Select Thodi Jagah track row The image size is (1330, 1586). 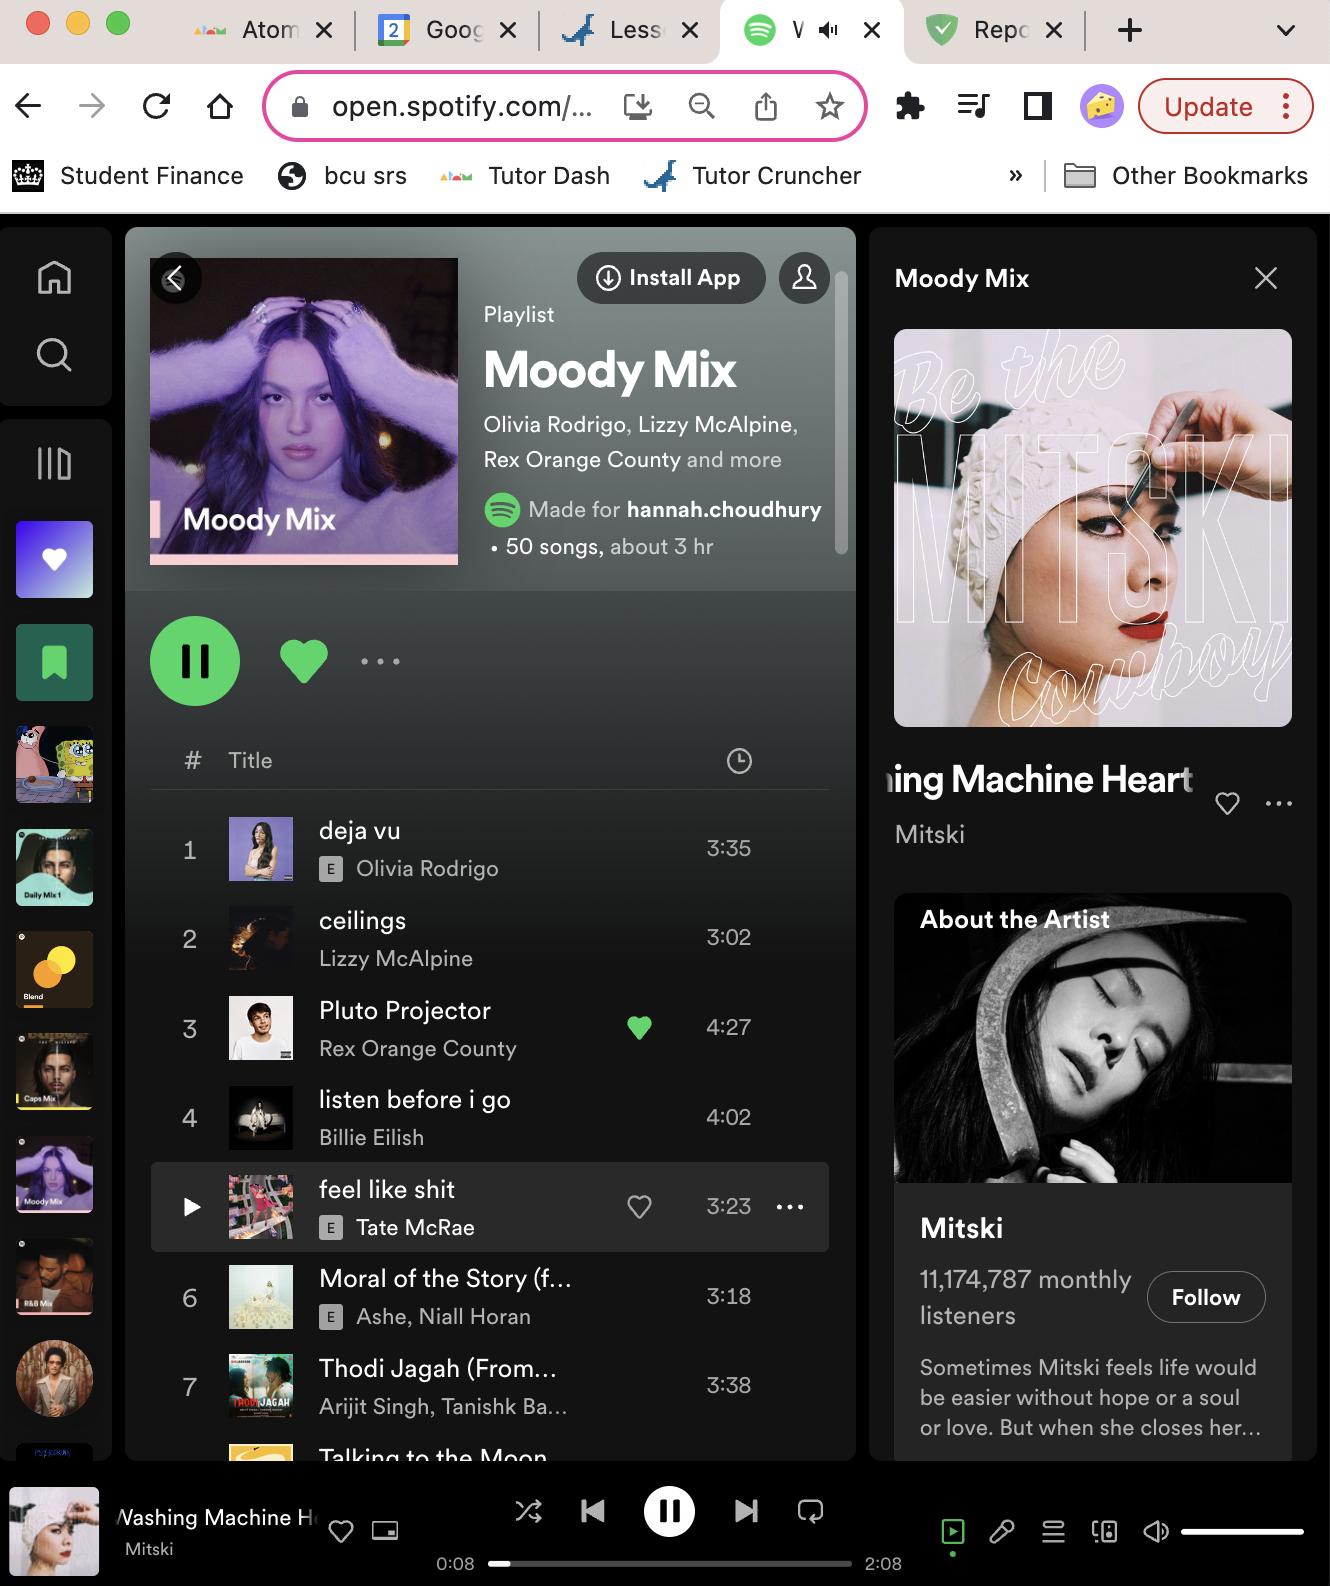pyautogui.click(x=489, y=1386)
